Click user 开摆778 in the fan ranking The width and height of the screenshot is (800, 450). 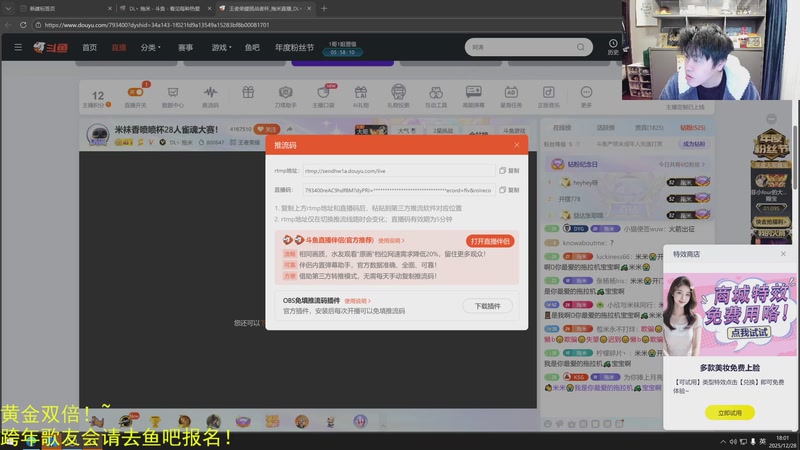click(x=569, y=199)
